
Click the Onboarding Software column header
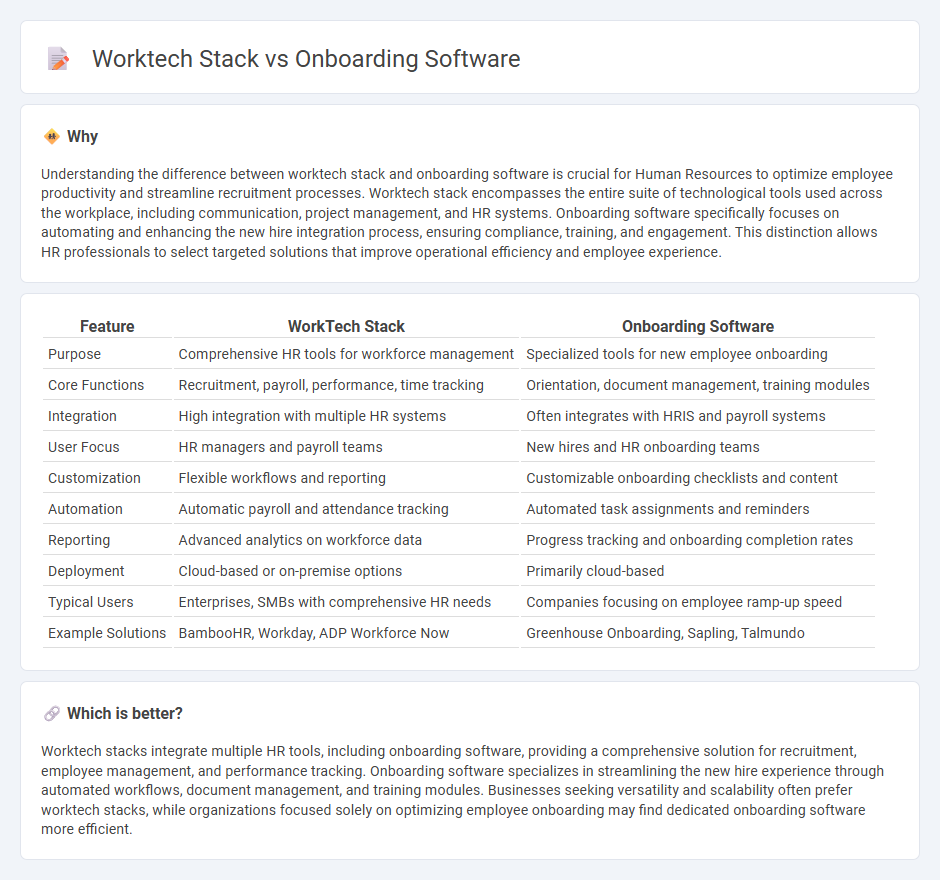(698, 326)
